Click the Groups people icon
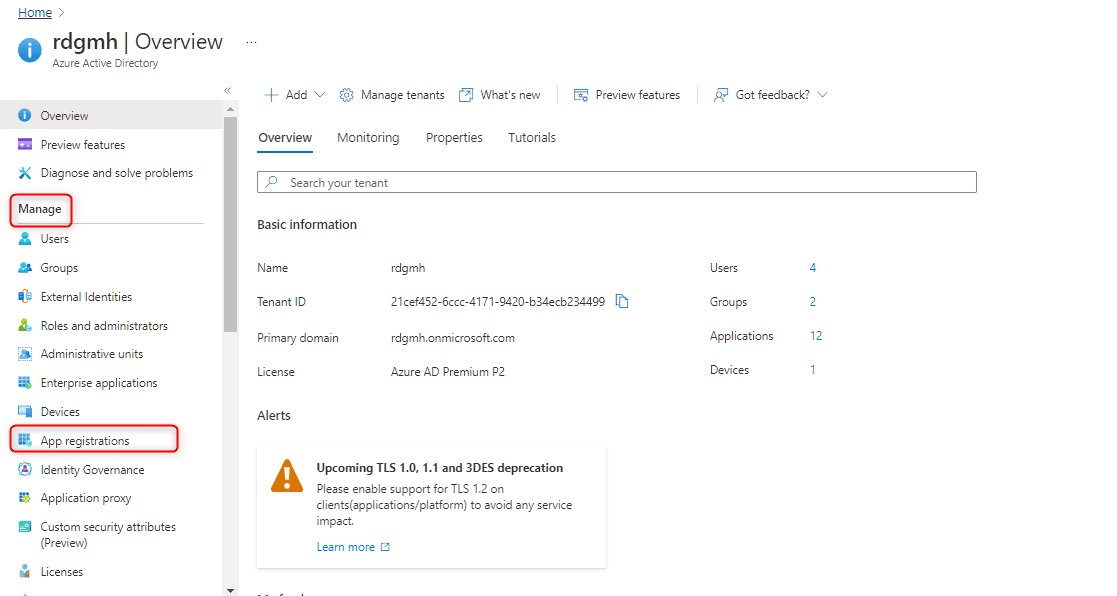 (x=25, y=268)
